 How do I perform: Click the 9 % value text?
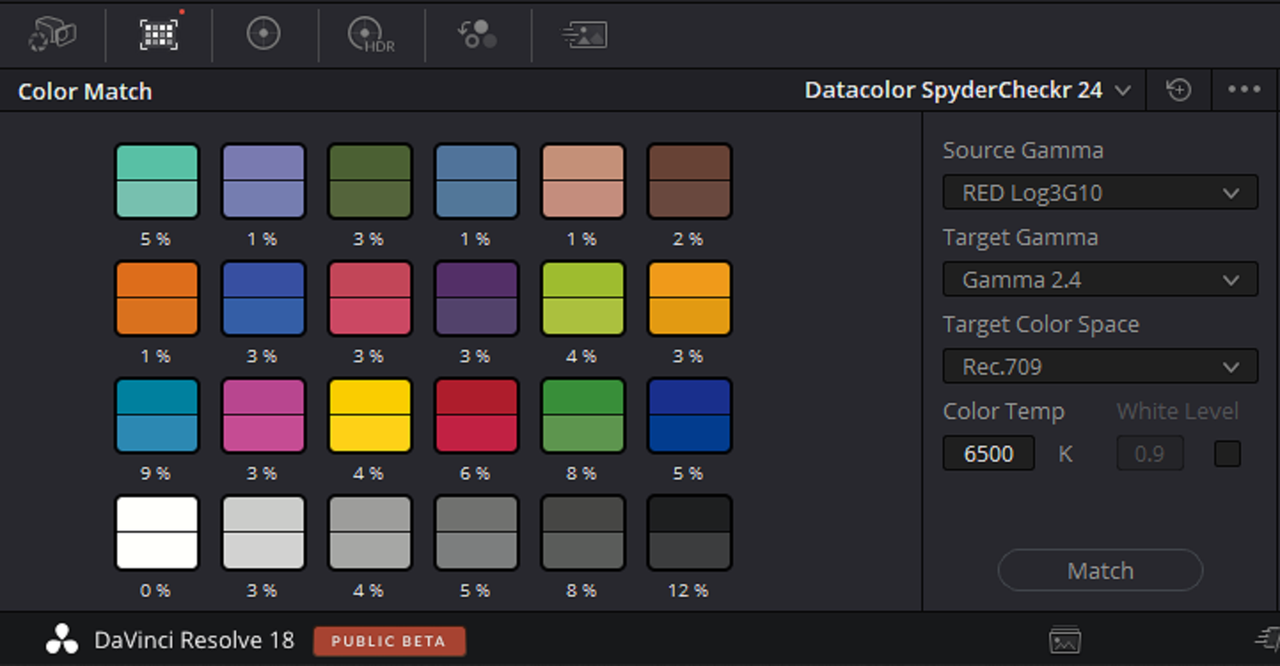click(x=156, y=473)
